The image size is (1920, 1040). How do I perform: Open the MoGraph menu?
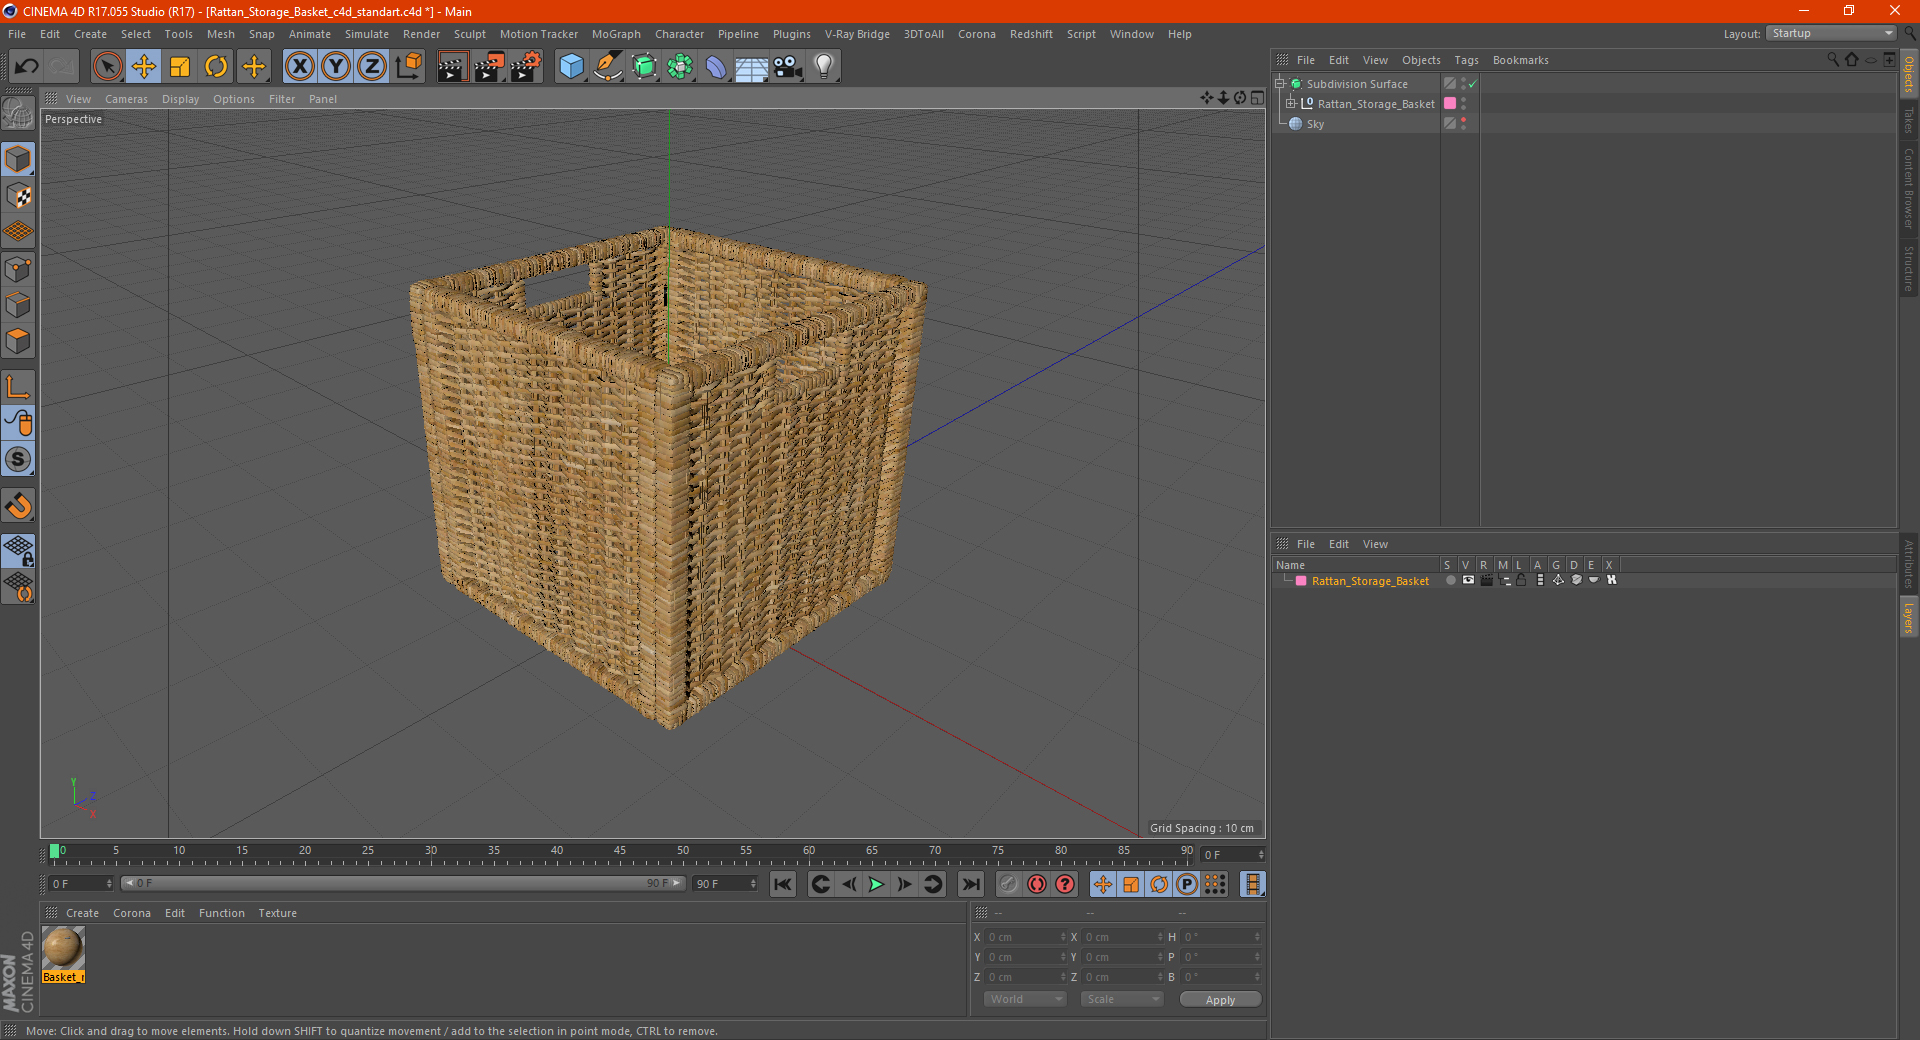616,34
